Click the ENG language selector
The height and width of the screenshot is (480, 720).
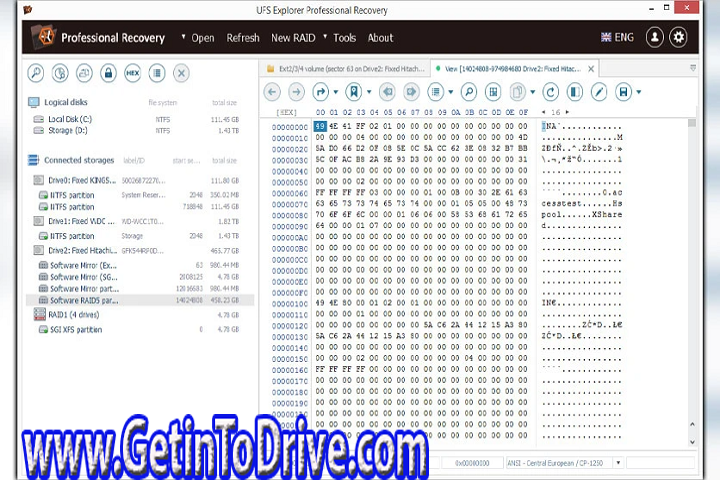(x=618, y=37)
